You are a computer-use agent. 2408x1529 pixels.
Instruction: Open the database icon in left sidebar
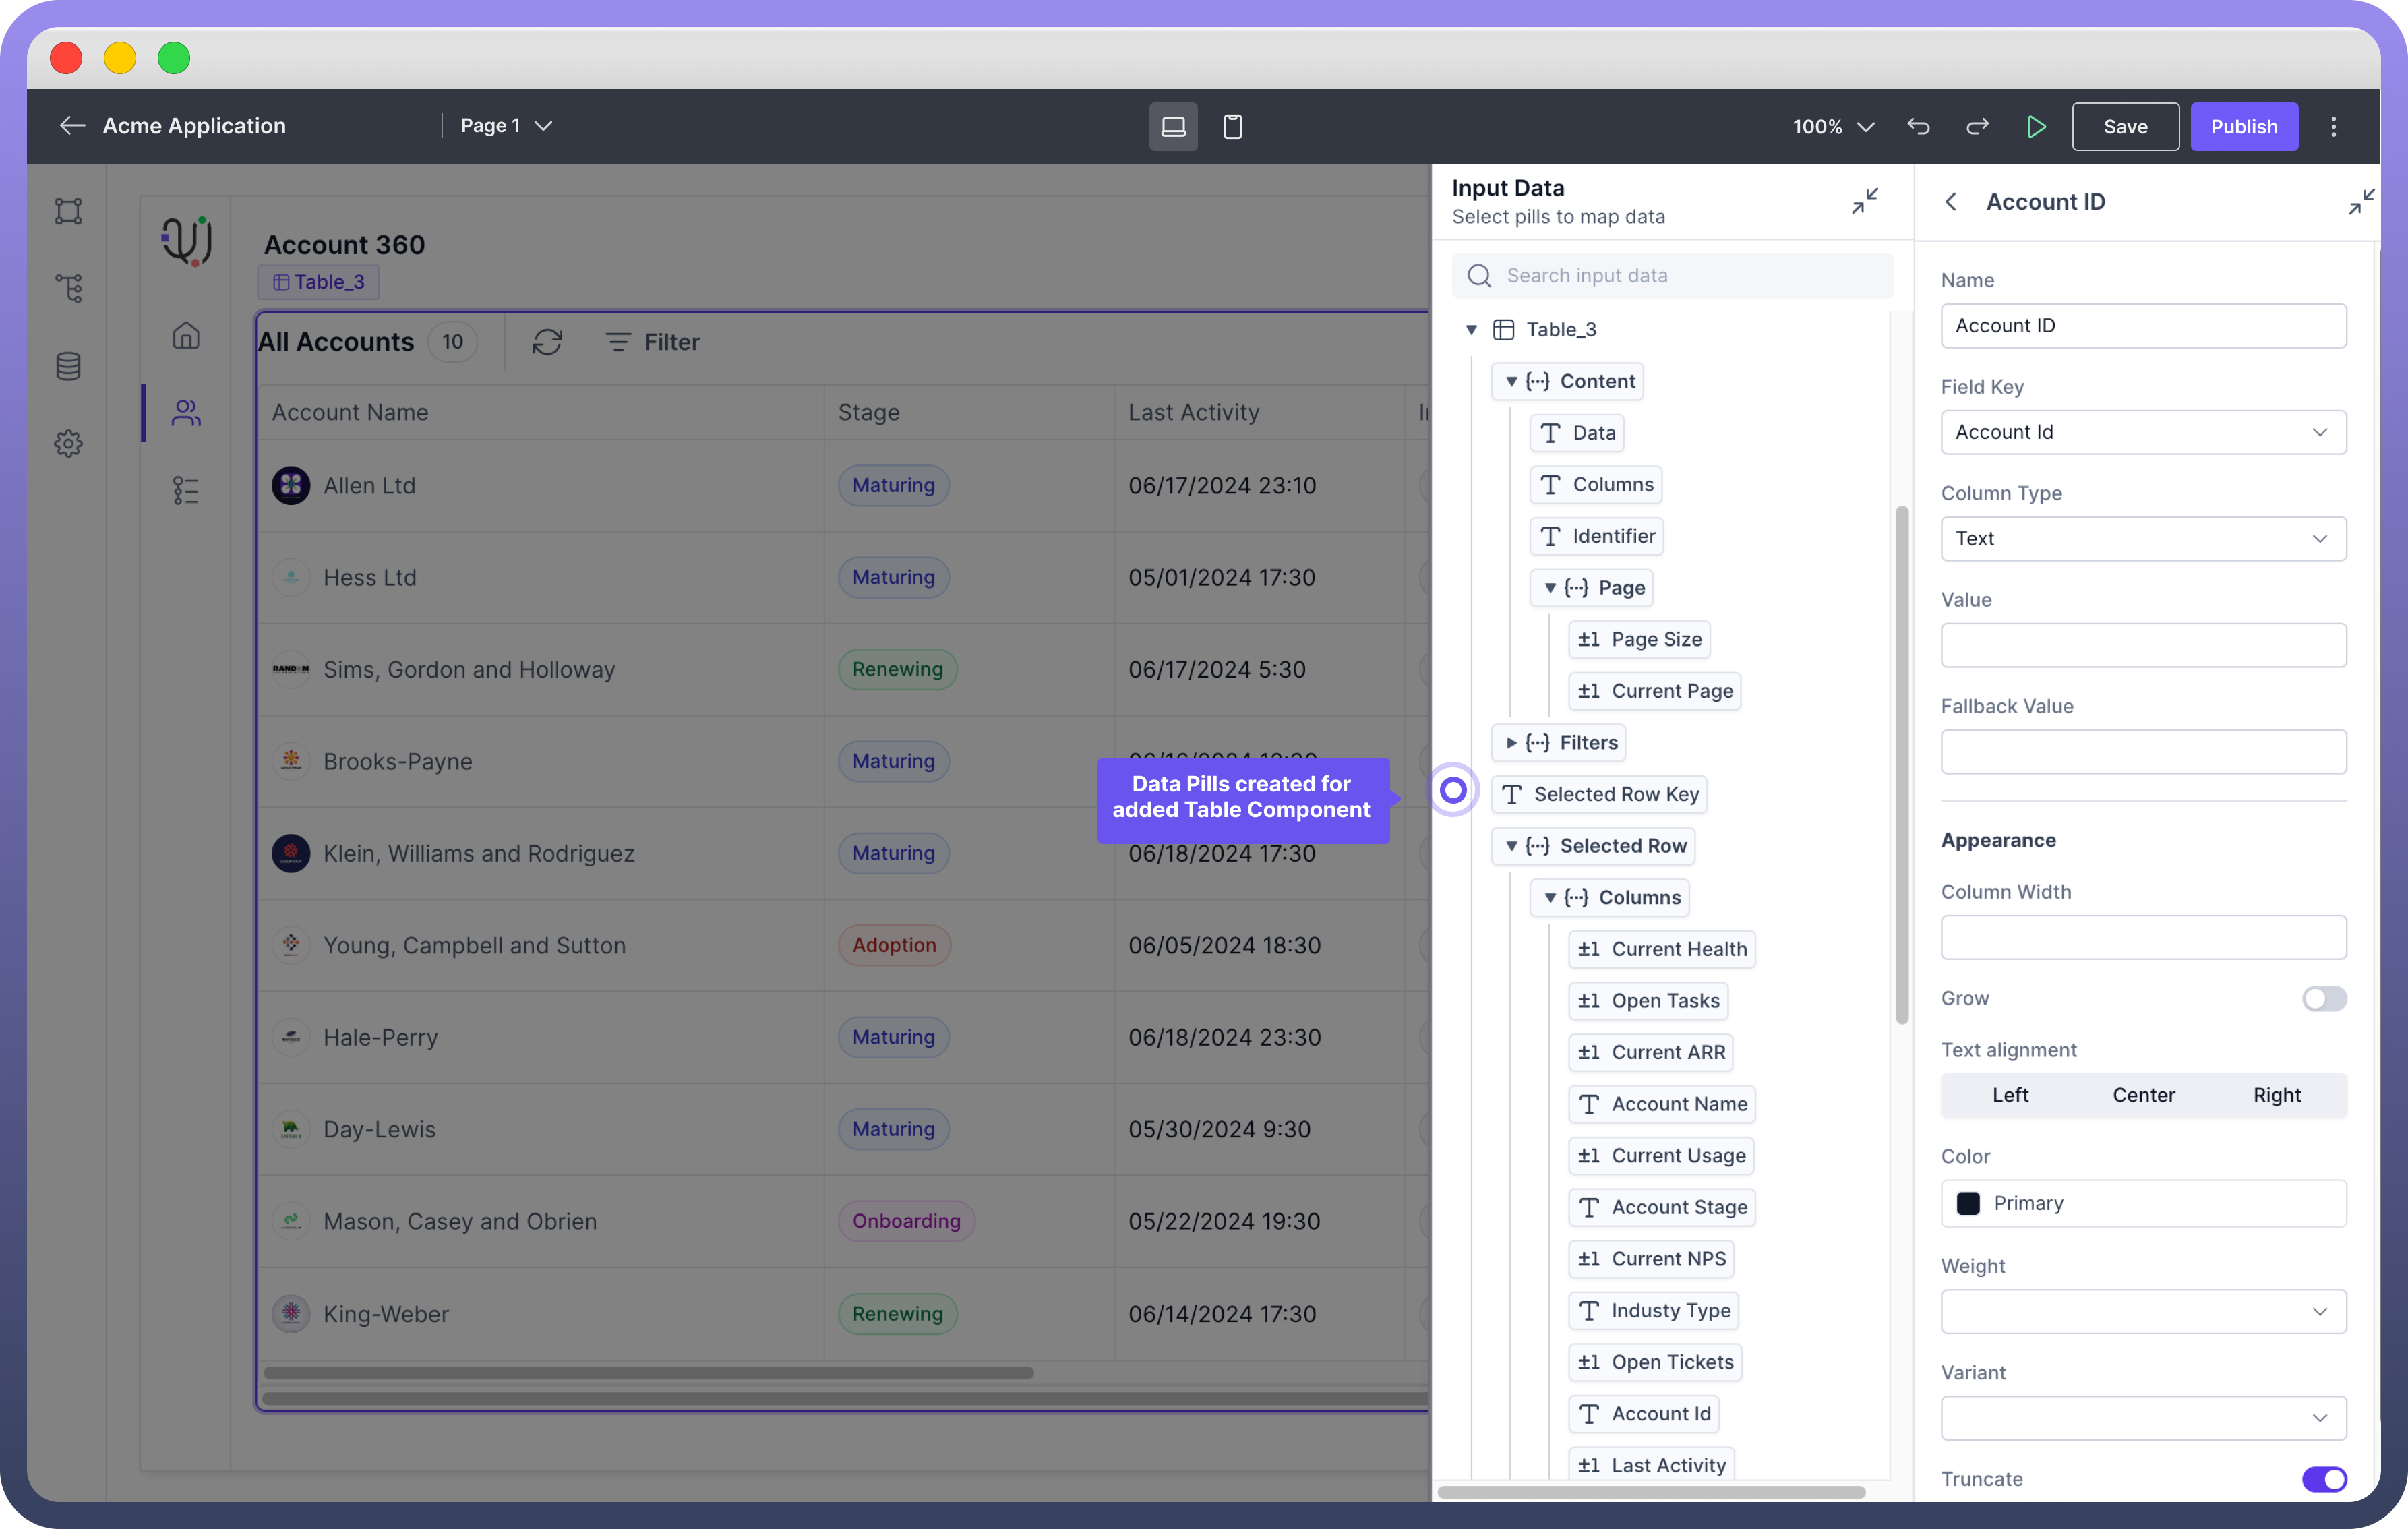coord(68,366)
